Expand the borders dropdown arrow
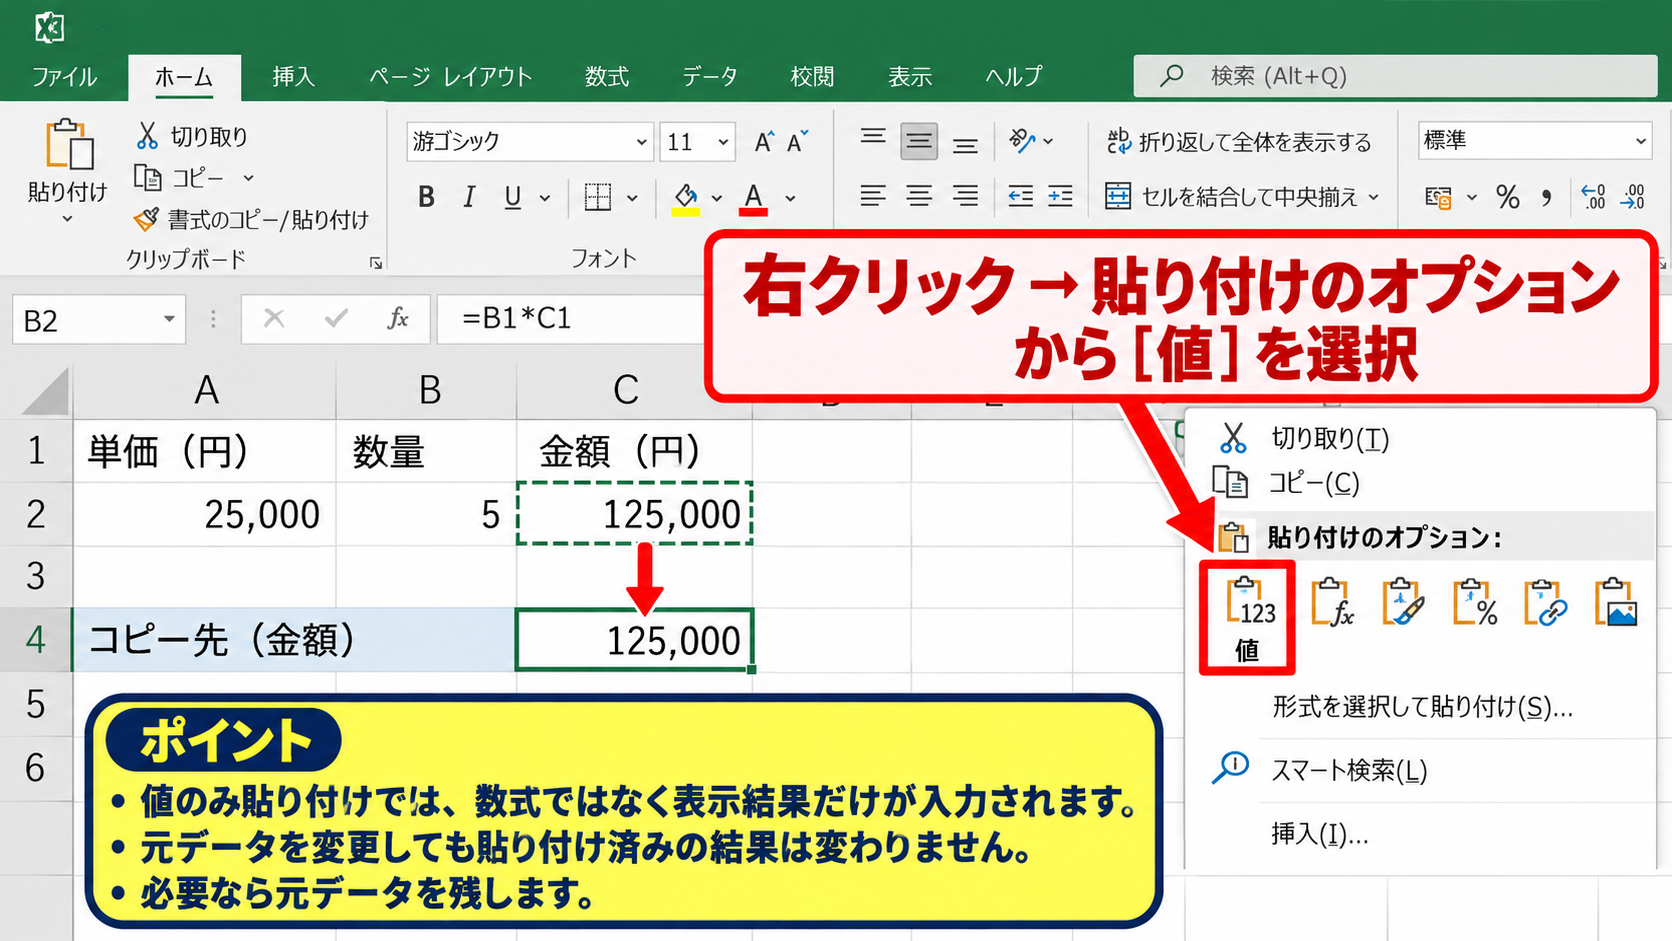The height and width of the screenshot is (941, 1672). [x=632, y=198]
